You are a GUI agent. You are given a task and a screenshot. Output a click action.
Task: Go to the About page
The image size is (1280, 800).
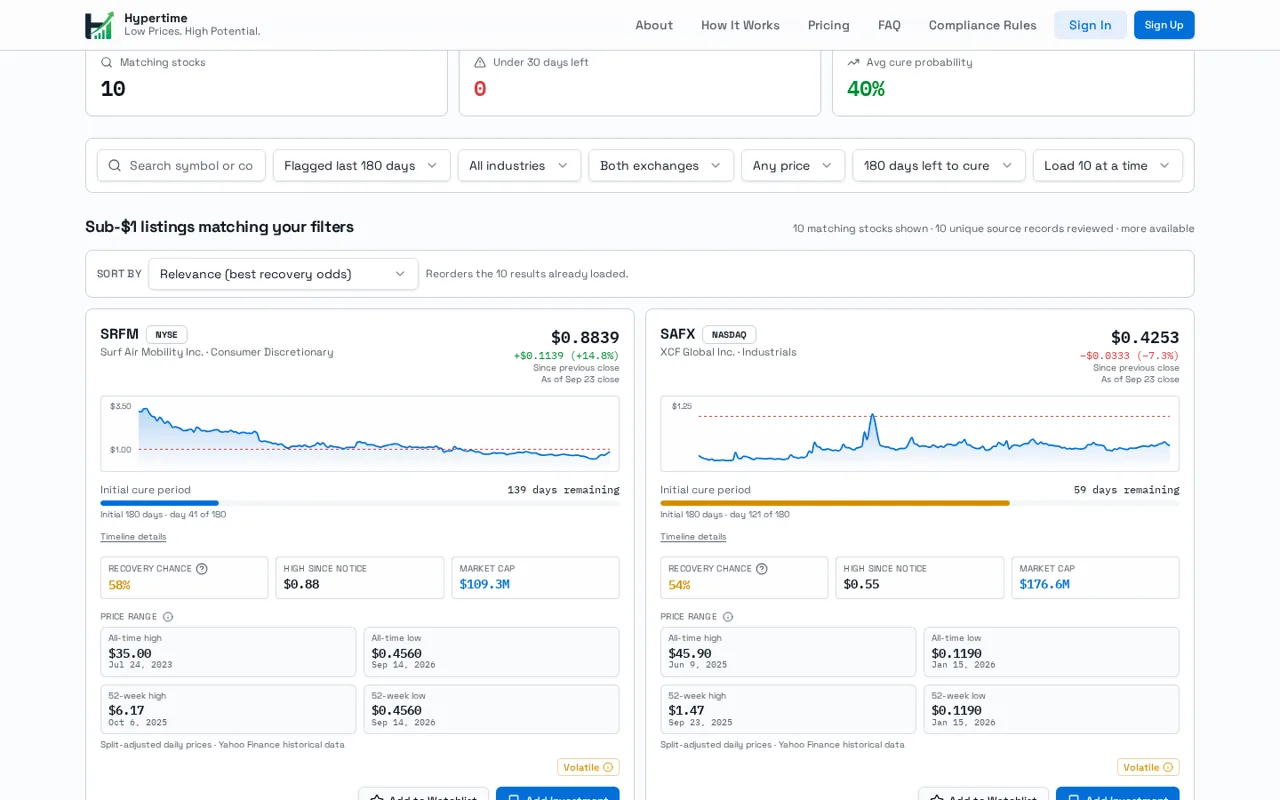654,25
